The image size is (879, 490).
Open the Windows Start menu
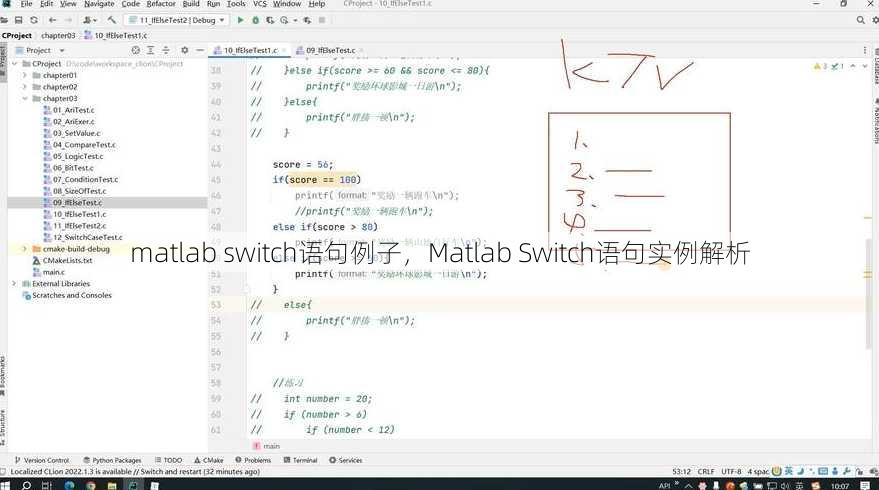(x=6, y=485)
